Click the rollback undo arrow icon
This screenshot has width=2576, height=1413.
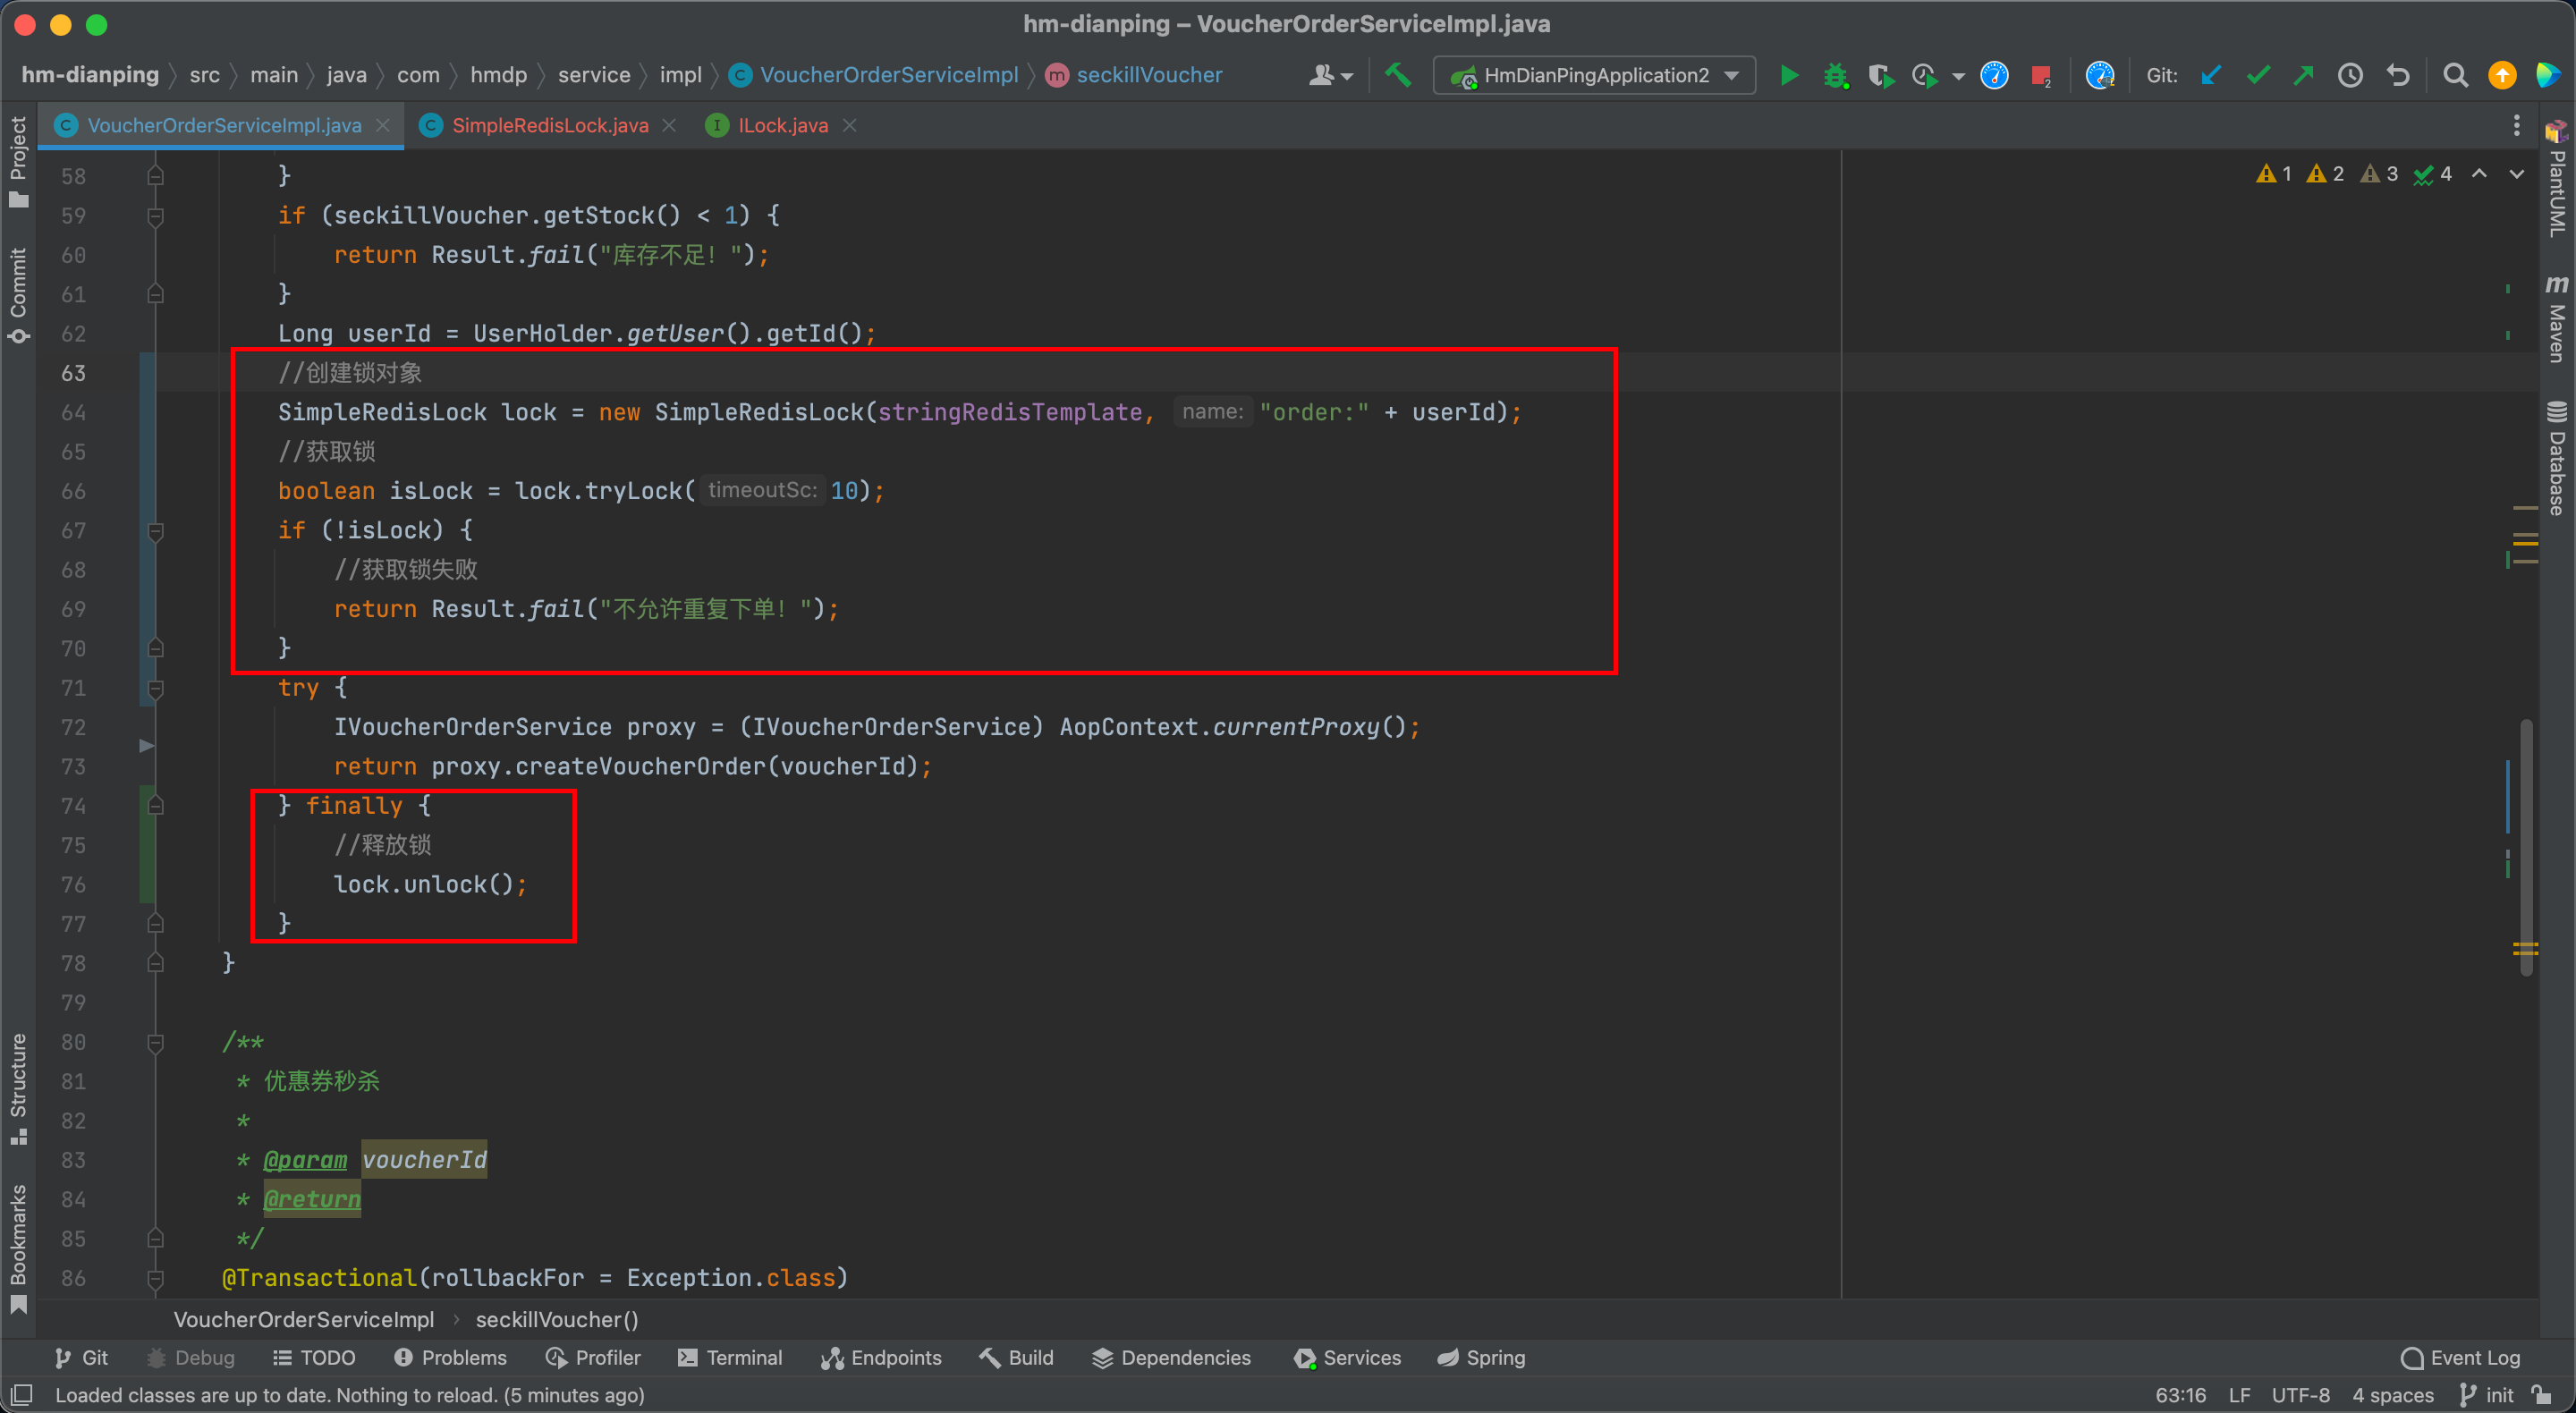2397,75
